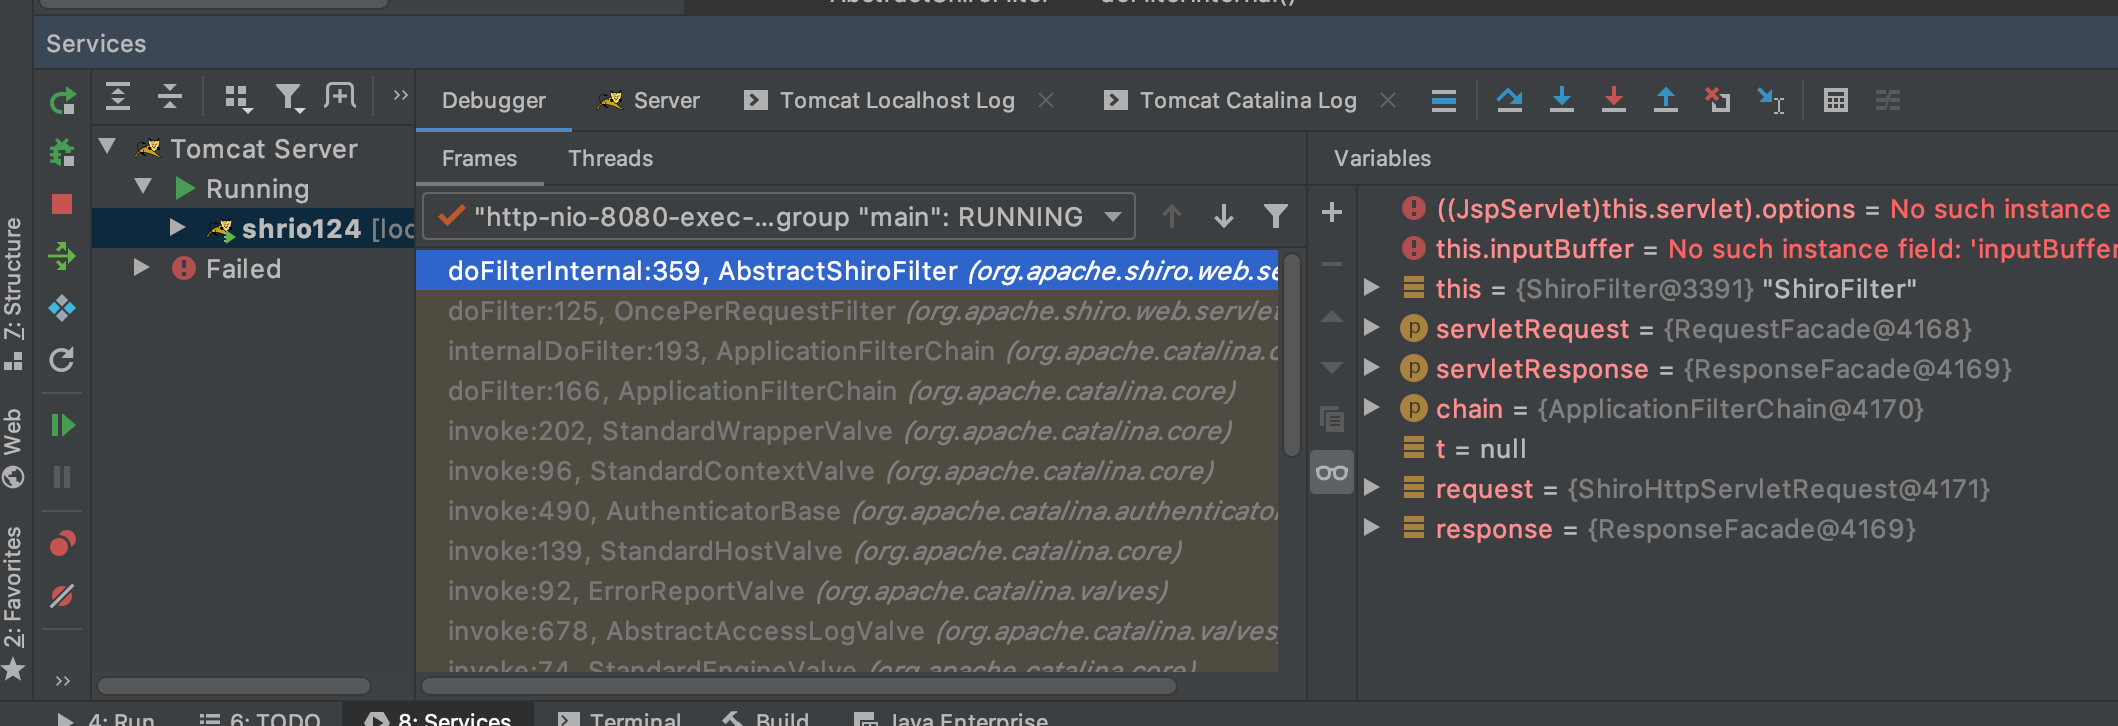Expand the request ShiroHttpServletRequest variable
This screenshot has height=726, width=2118.
point(1373,488)
